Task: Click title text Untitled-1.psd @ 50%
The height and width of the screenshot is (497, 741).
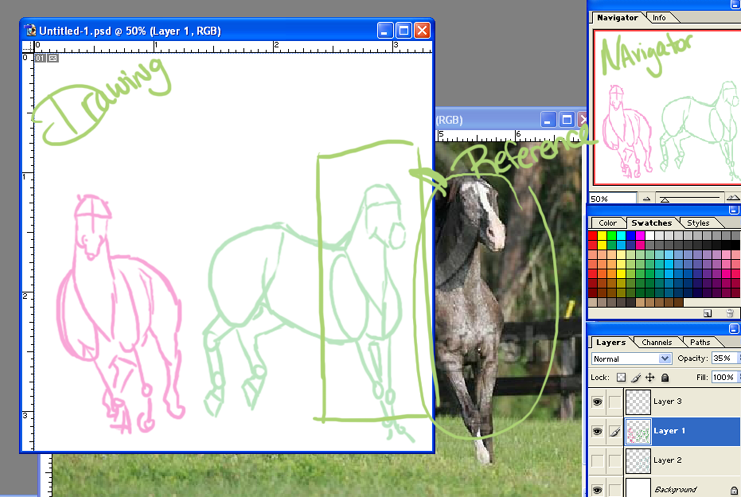Action: 93,31
